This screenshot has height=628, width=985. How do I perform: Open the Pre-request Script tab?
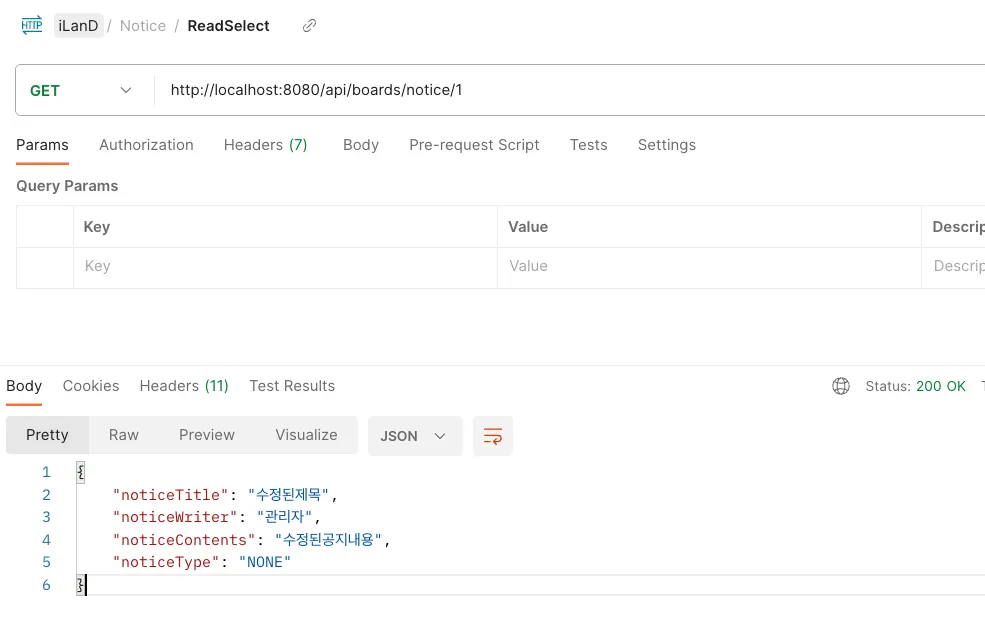[474, 145]
